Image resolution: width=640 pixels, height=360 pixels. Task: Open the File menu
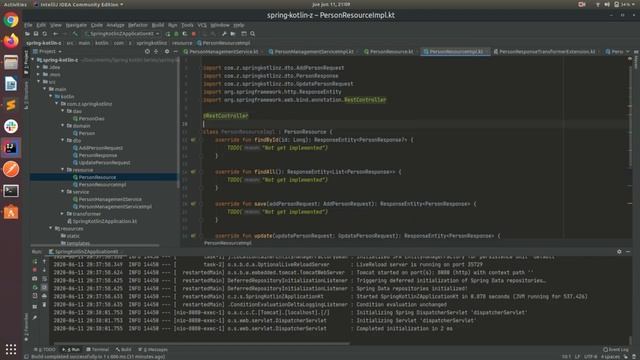(28, 25)
